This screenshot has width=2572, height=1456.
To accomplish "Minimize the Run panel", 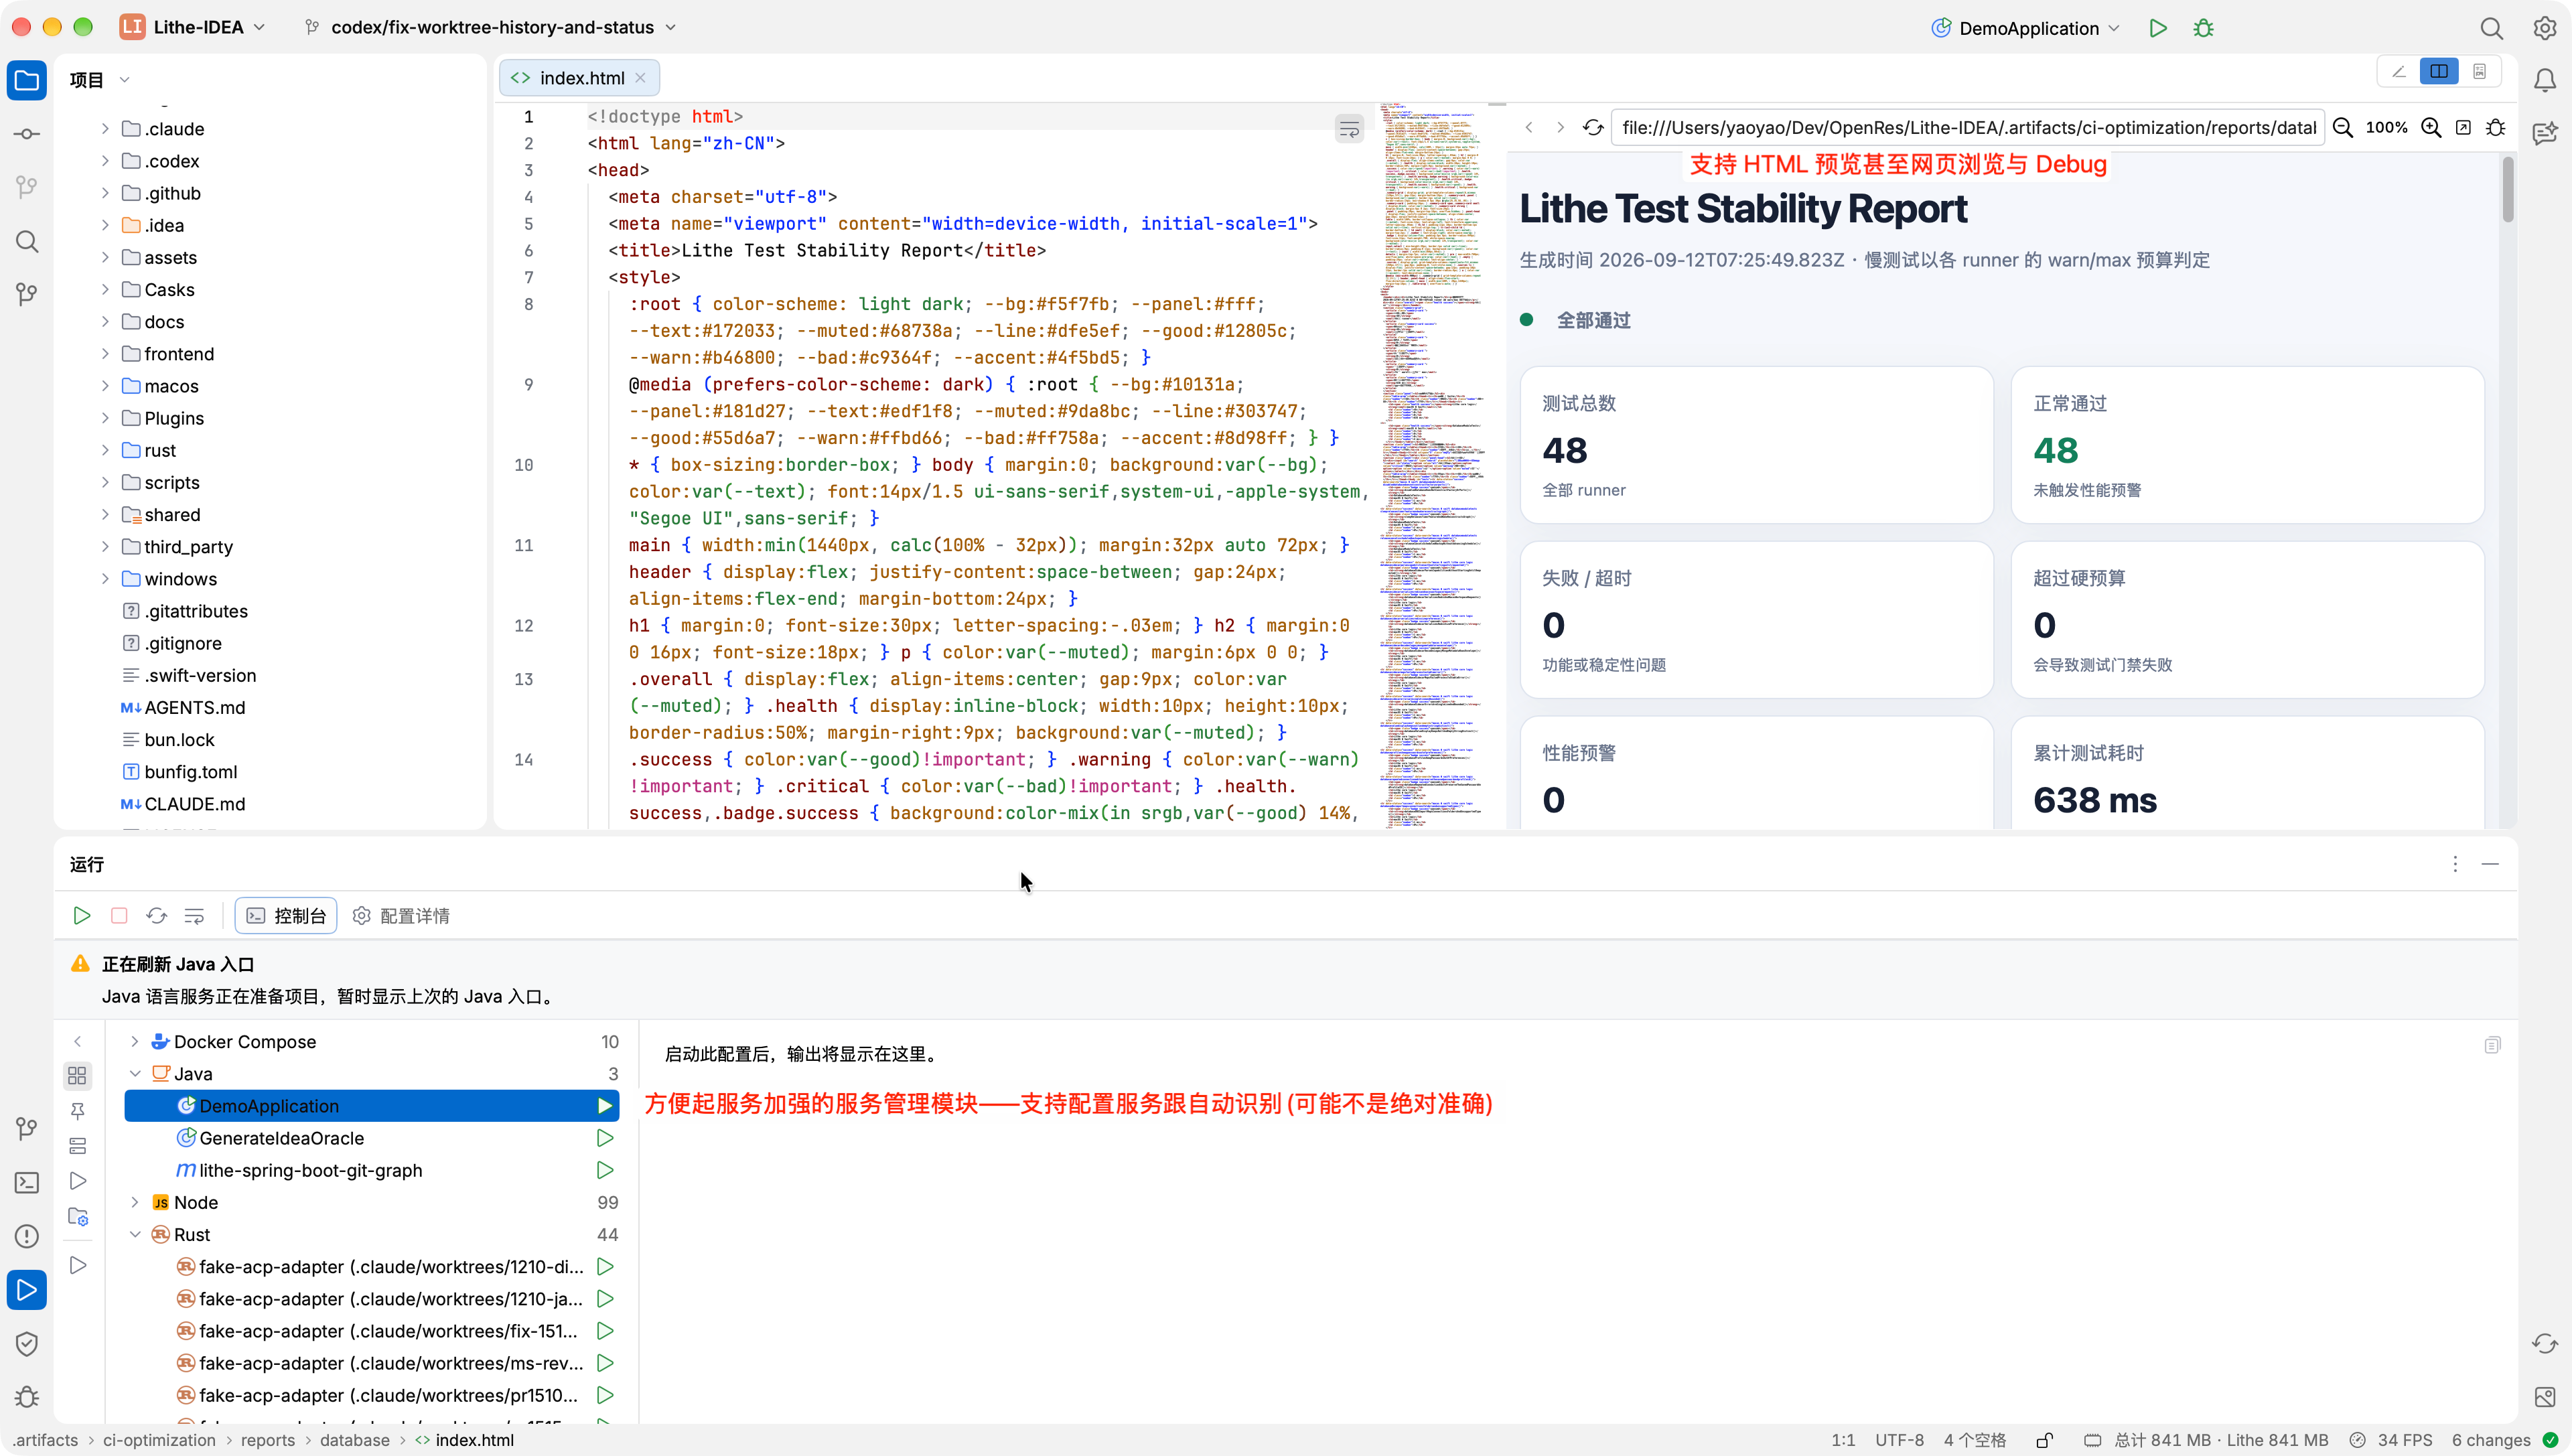I will click(2490, 863).
